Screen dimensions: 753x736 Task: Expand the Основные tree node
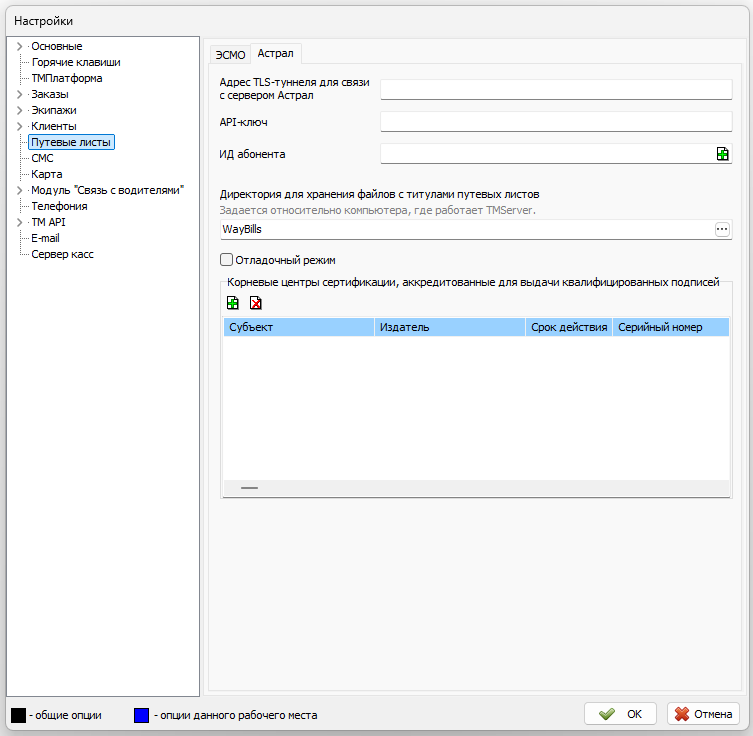(19, 46)
